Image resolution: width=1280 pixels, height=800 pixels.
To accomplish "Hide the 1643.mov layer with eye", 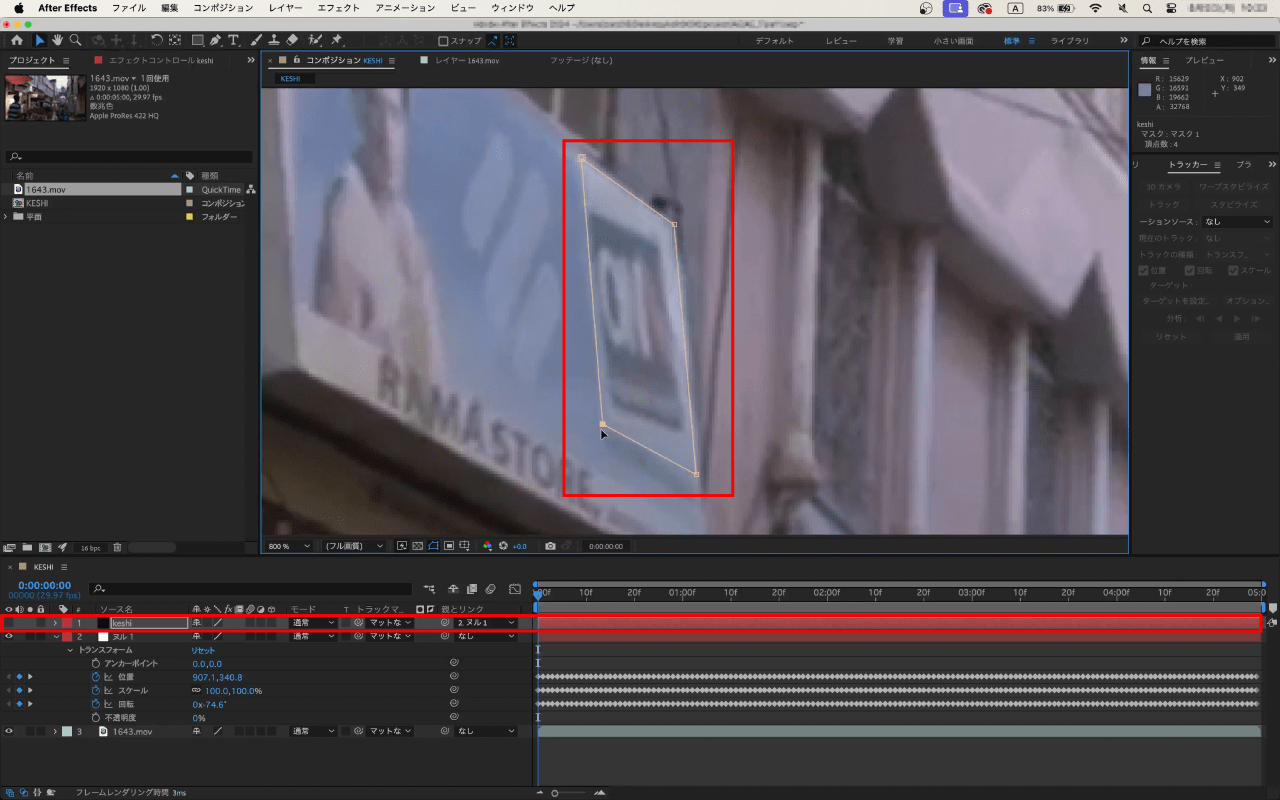I will pyautogui.click(x=9, y=731).
